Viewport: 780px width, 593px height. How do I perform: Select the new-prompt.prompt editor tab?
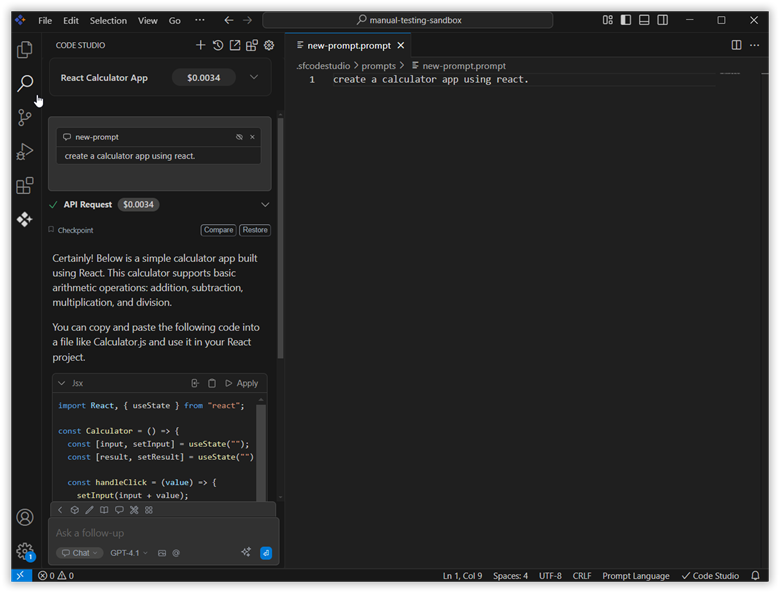coord(349,45)
